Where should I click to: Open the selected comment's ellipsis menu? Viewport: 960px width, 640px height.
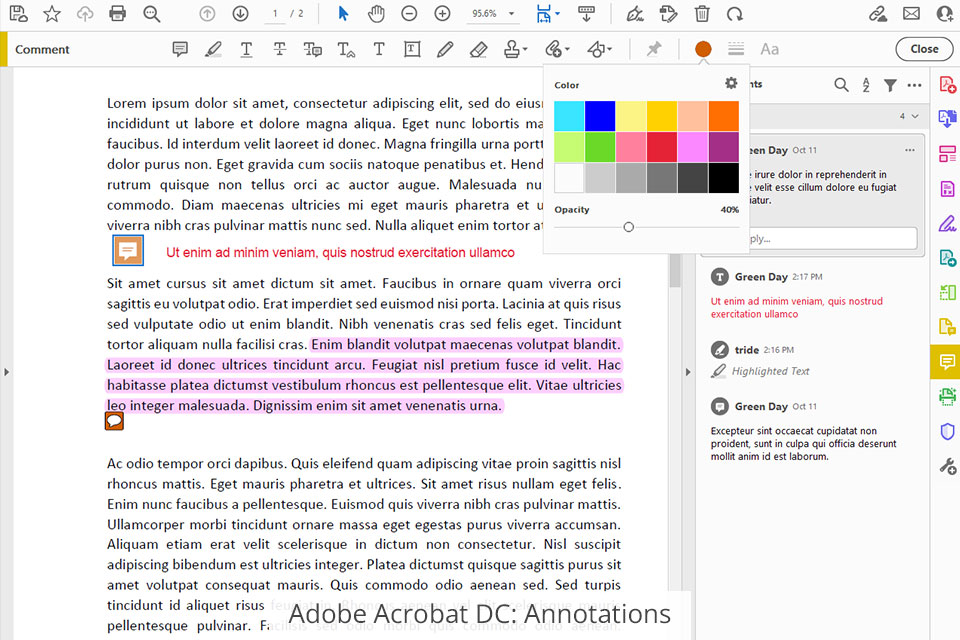click(x=910, y=150)
